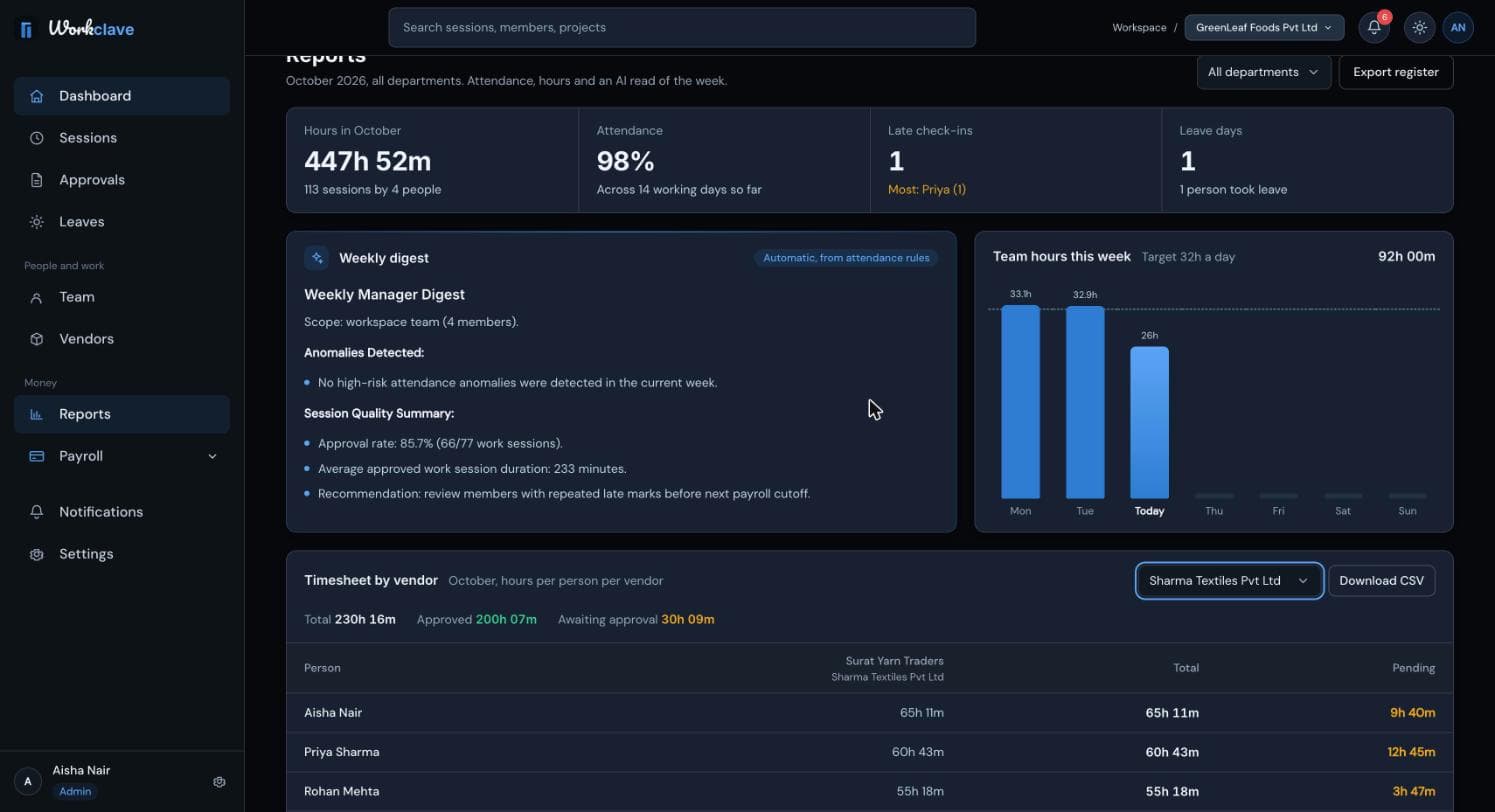Open the GreenLeaf Foods workspace dropdown
The height and width of the screenshot is (812, 1495).
(x=1264, y=28)
